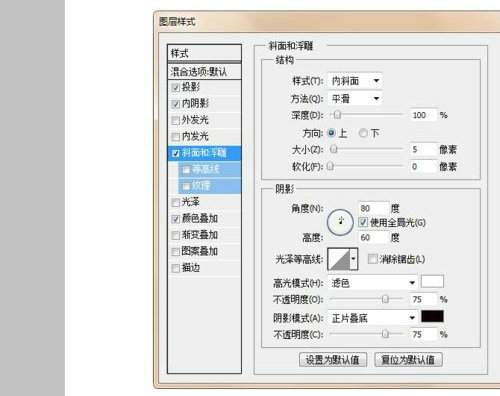The image size is (500, 396).
Task: Click the 大小 slider handle
Action: click(334, 149)
